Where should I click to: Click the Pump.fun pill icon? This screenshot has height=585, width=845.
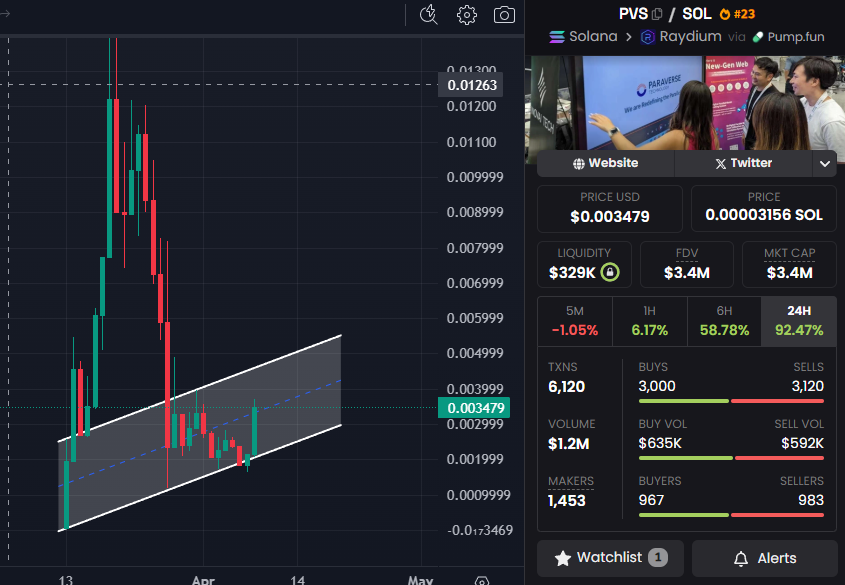[x=758, y=37]
